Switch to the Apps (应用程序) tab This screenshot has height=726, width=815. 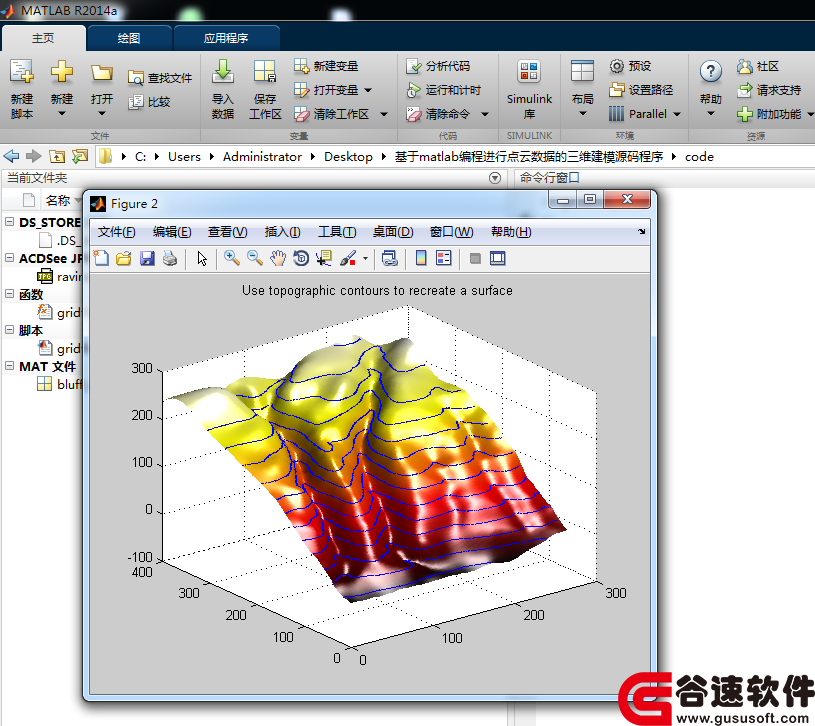click(x=226, y=38)
